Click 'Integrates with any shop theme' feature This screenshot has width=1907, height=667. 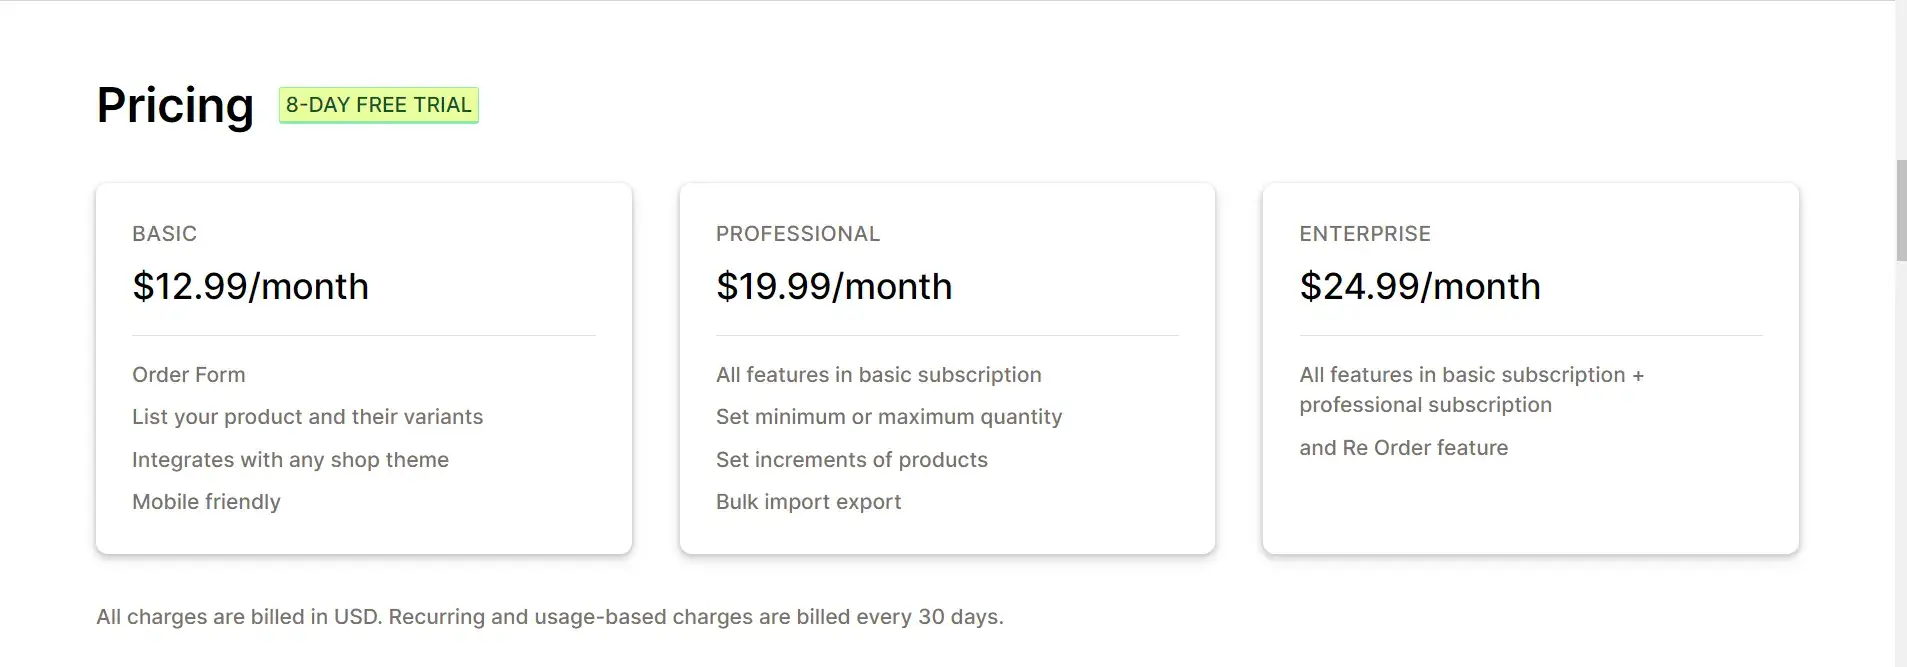290,460
